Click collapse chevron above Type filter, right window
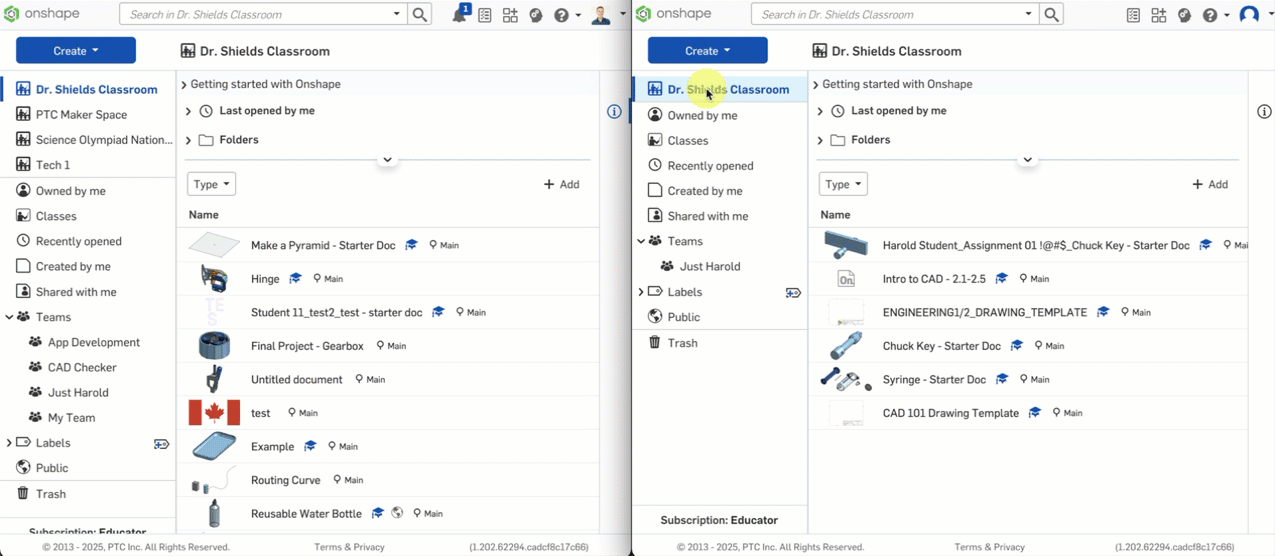Viewport: 1275px width, 556px height. click(x=1027, y=160)
